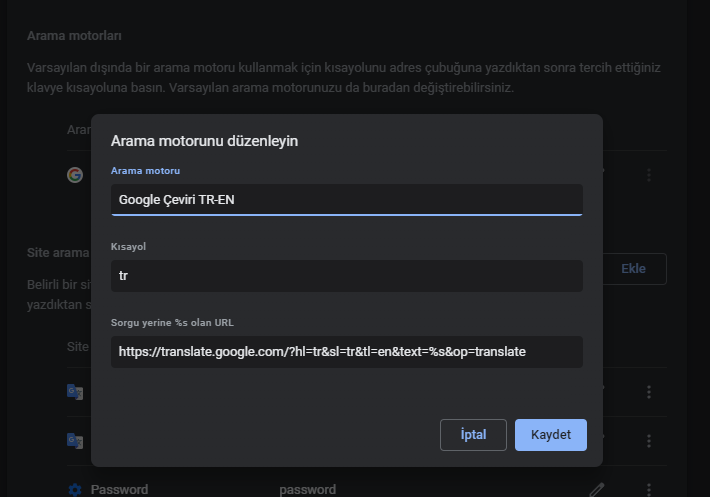This screenshot has width=710, height=497.
Task: Click the Arama motorunu düzenleyin dialog title
Action: tap(204, 141)
